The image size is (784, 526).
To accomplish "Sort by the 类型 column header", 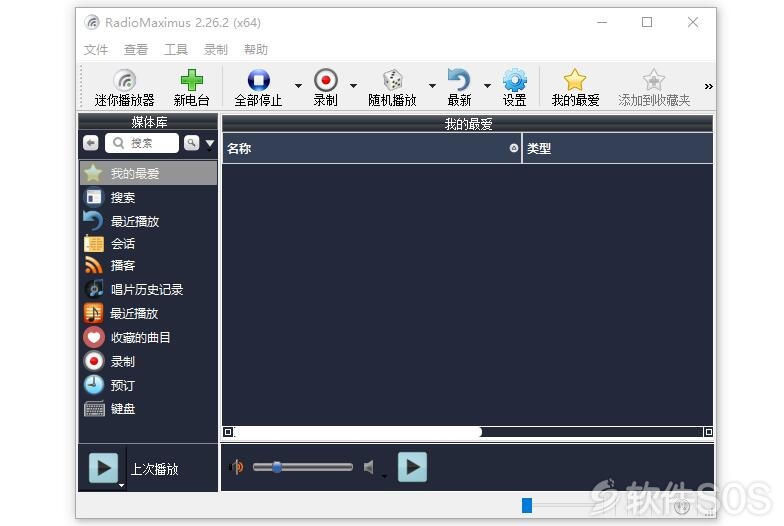I will 618,148.
